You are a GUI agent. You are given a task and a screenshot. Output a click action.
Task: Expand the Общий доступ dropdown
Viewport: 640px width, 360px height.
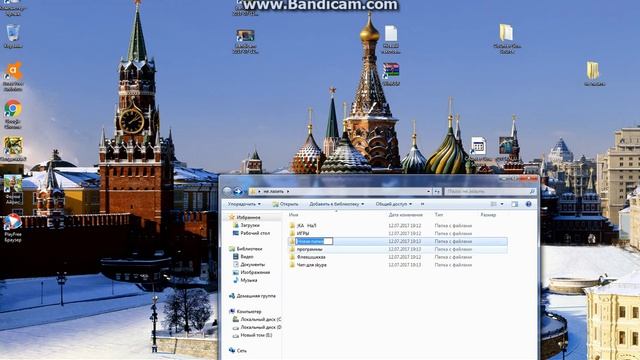393,204
